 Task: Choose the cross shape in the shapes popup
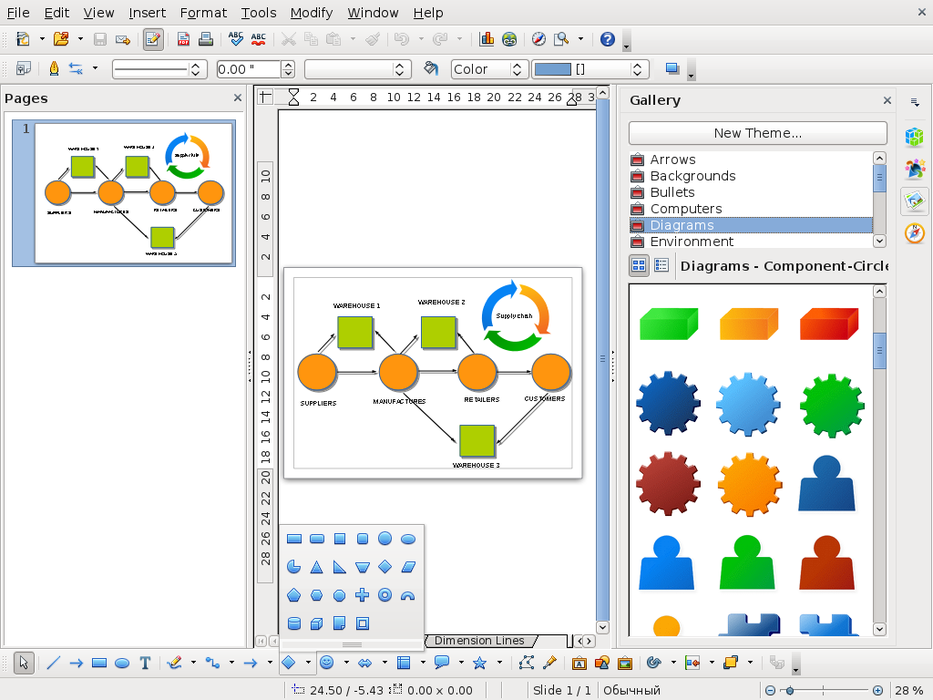coord(362,595)
